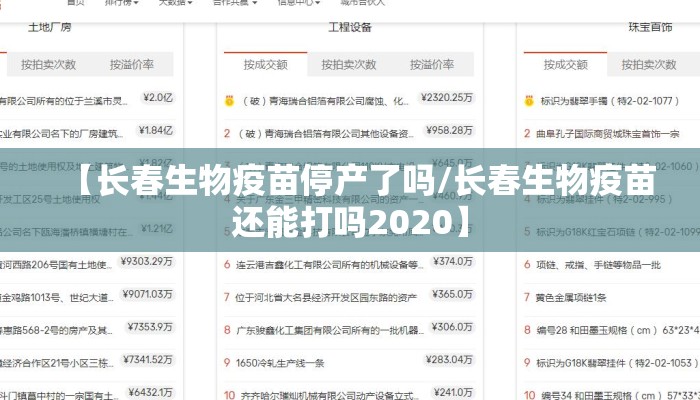
Task: Open 曲阜孔子国际商贸城珠宝首饰一宗 listing
Action: [608, 133]
